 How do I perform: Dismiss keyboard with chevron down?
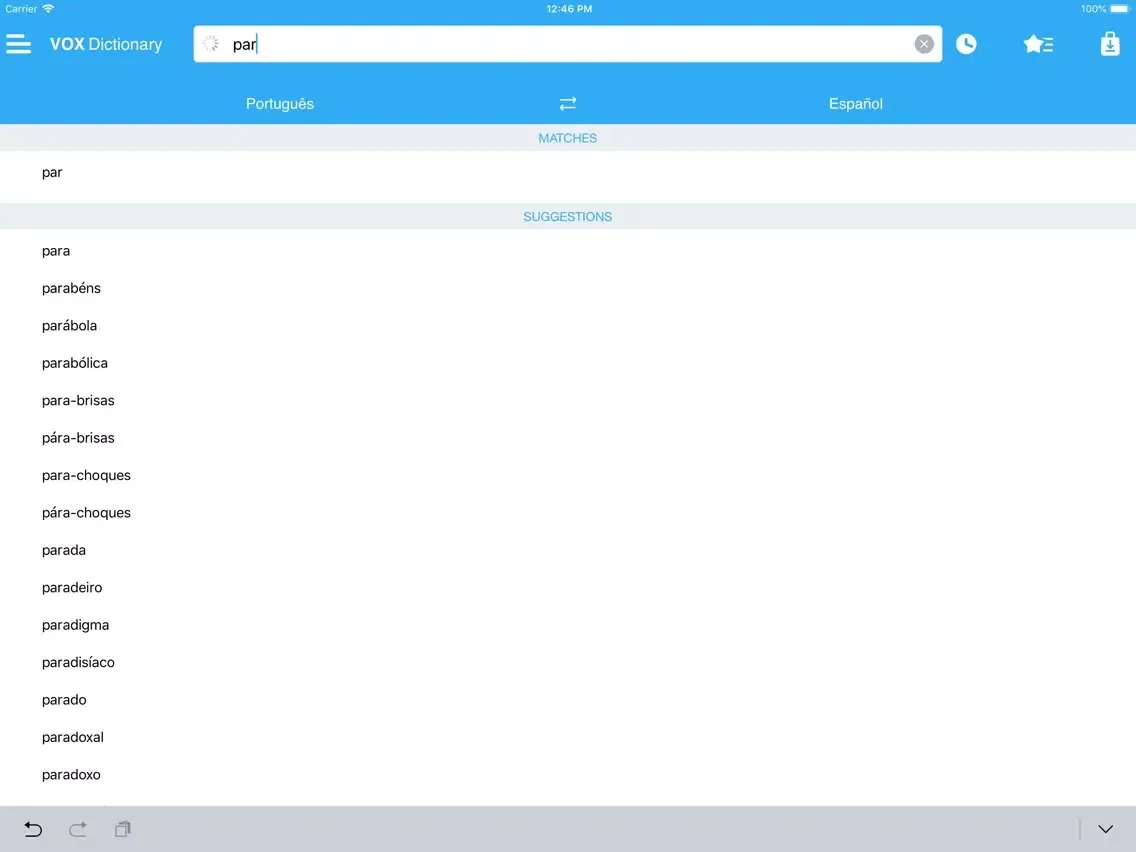1105,829
